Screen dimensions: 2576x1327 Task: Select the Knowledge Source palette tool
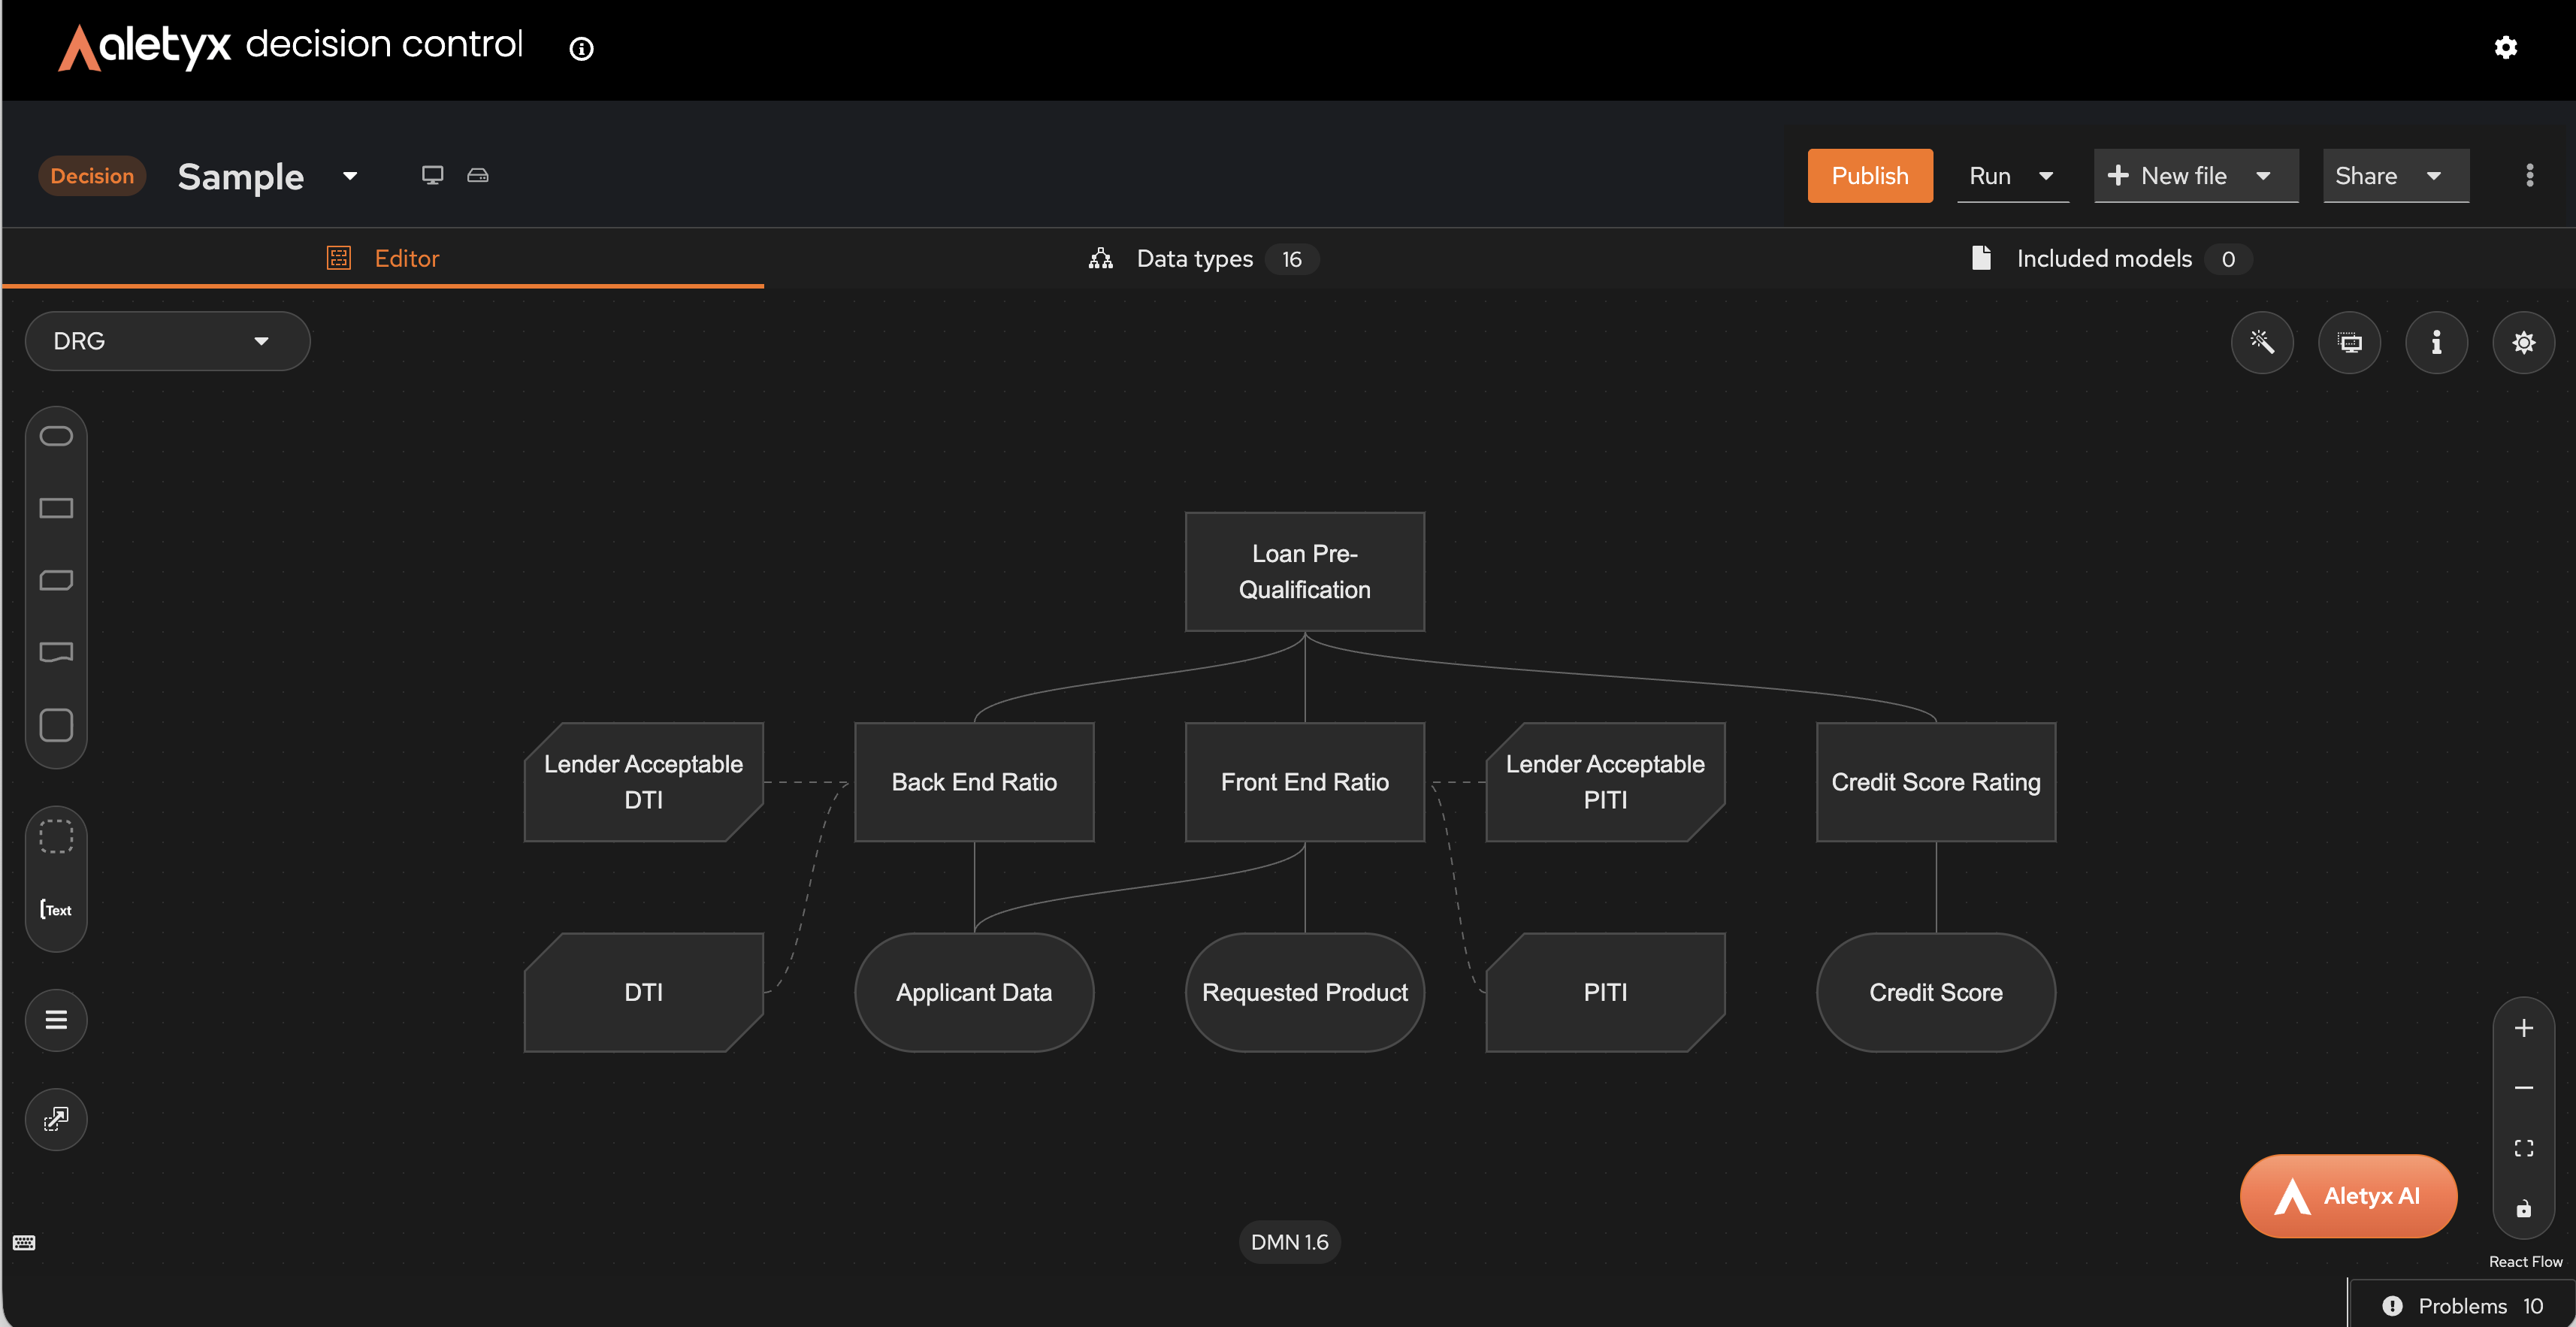(x=56, y=652)
